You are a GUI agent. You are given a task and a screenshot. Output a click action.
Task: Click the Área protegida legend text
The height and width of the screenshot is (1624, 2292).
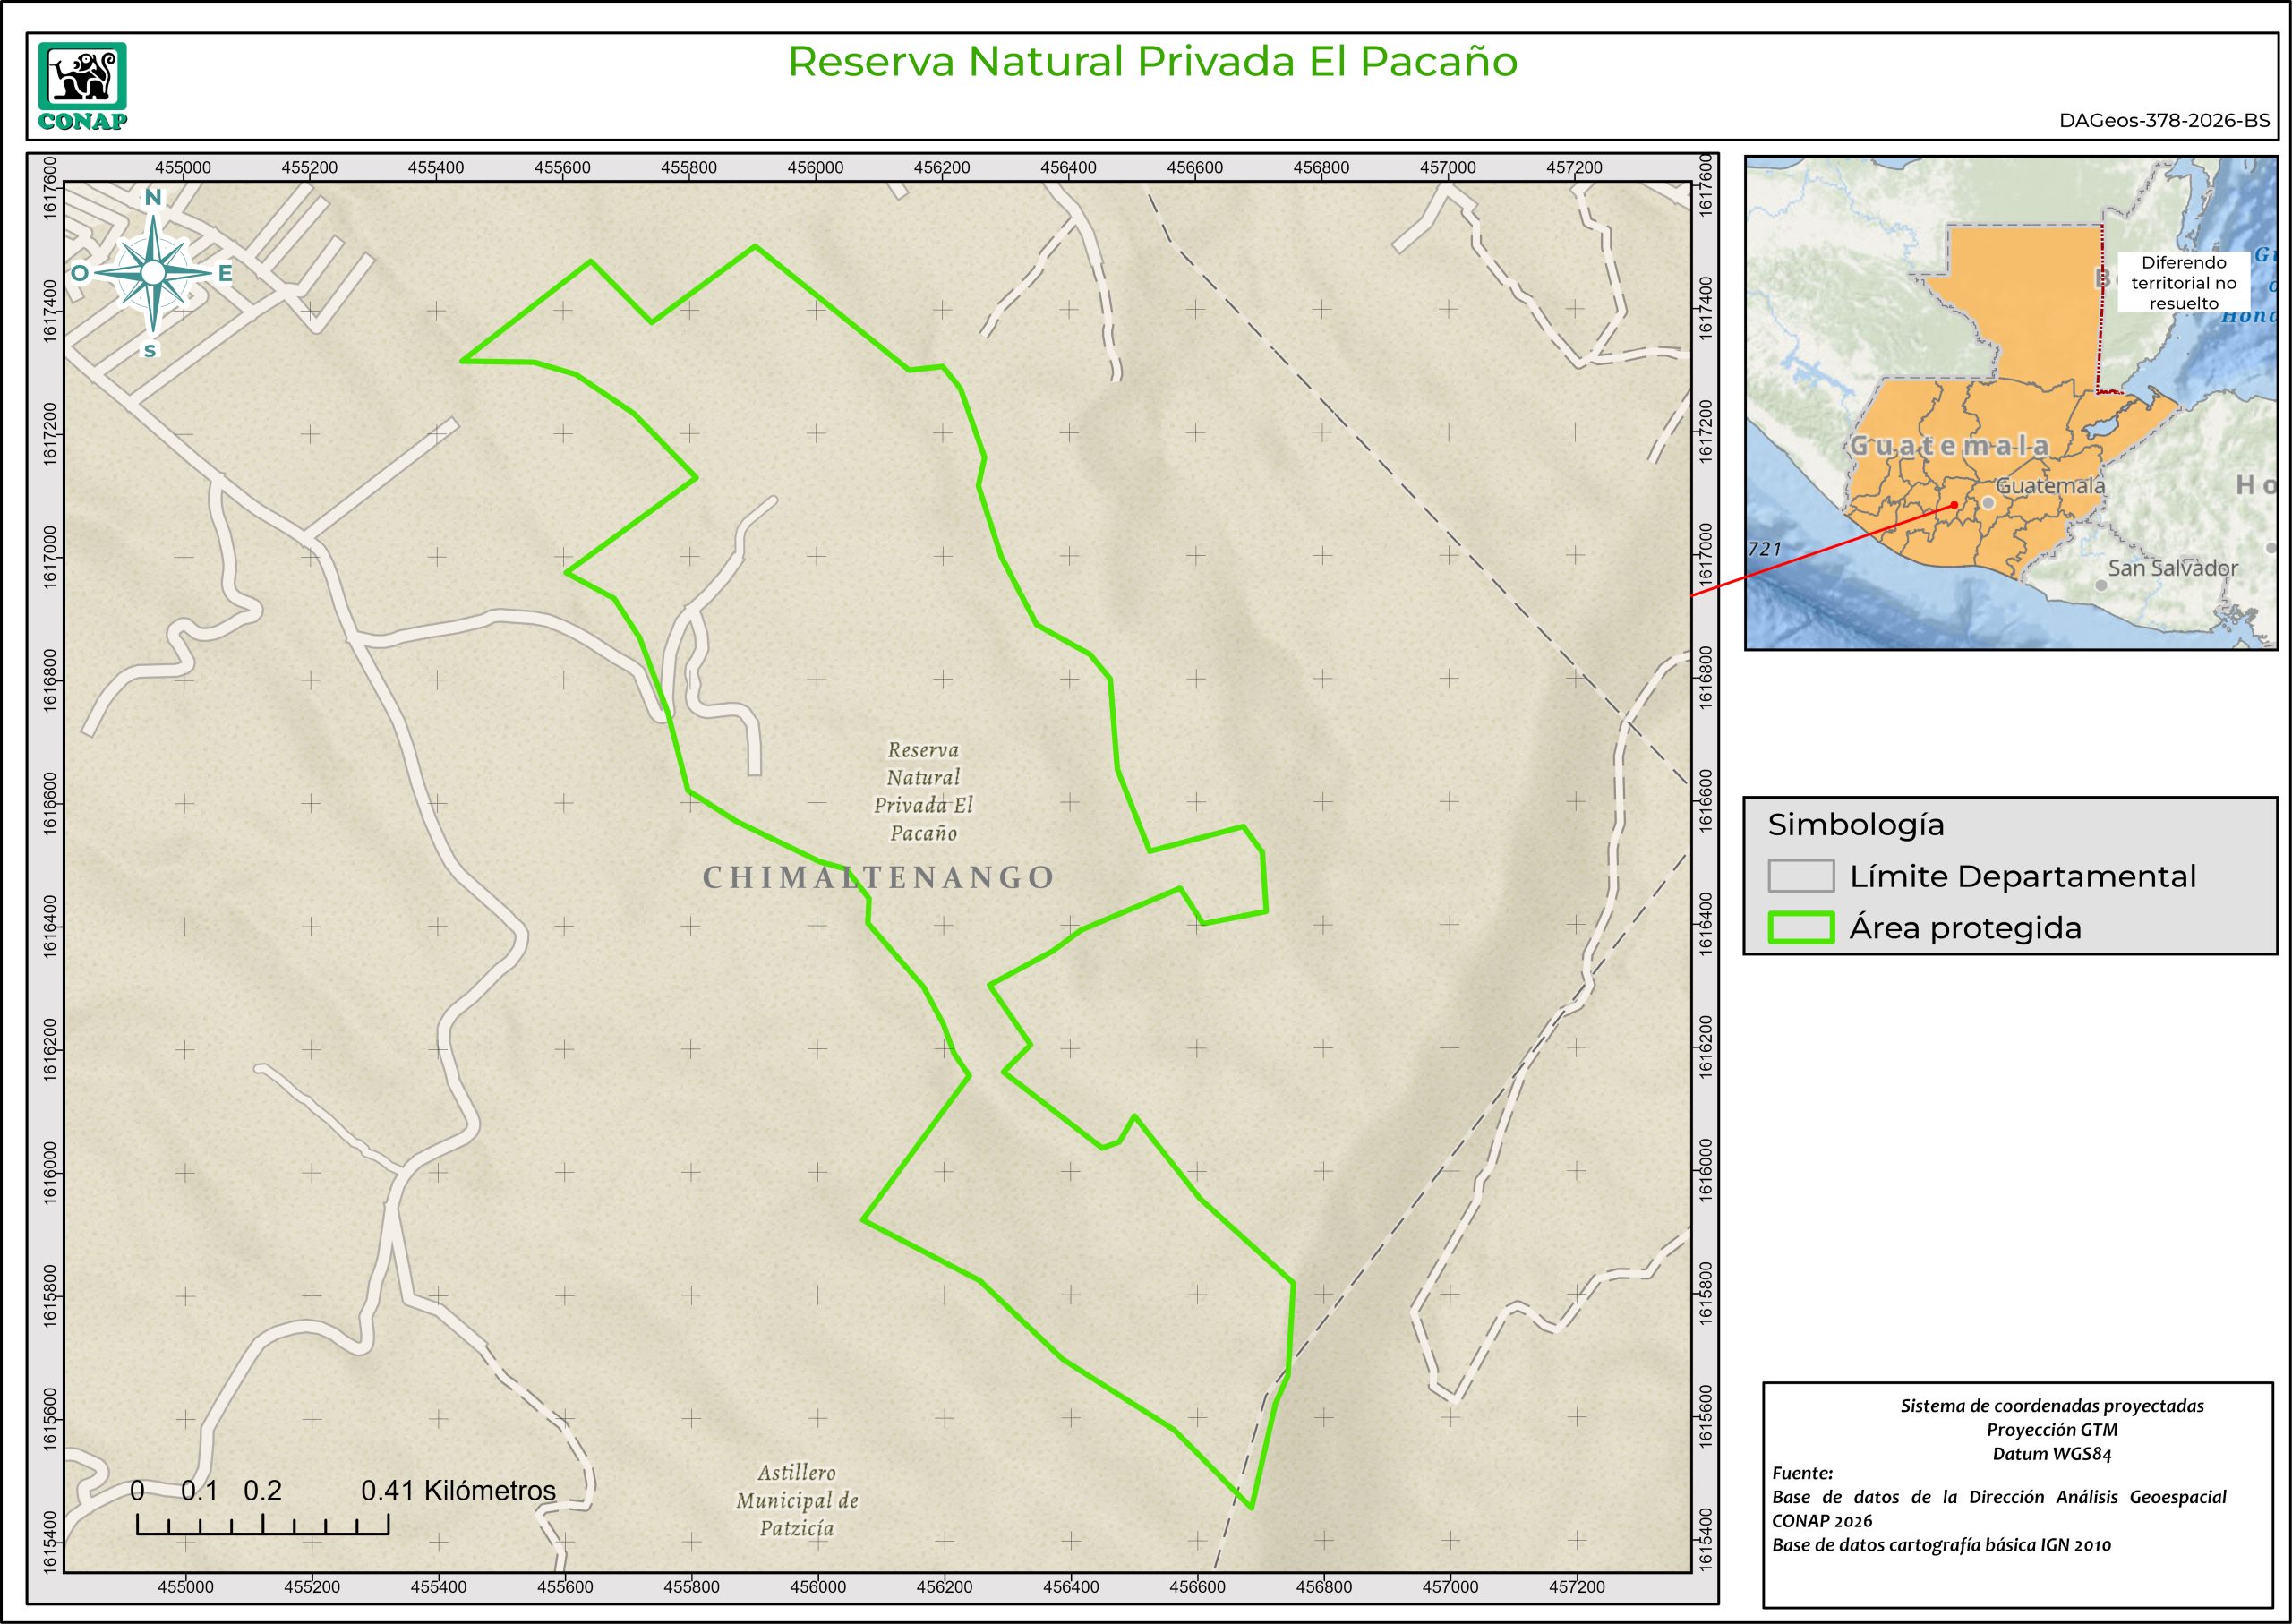point(1965,928)
